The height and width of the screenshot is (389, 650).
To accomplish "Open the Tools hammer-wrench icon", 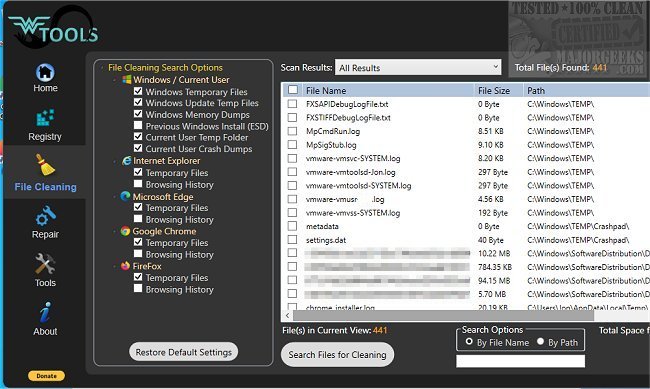I will click(45, 264).
